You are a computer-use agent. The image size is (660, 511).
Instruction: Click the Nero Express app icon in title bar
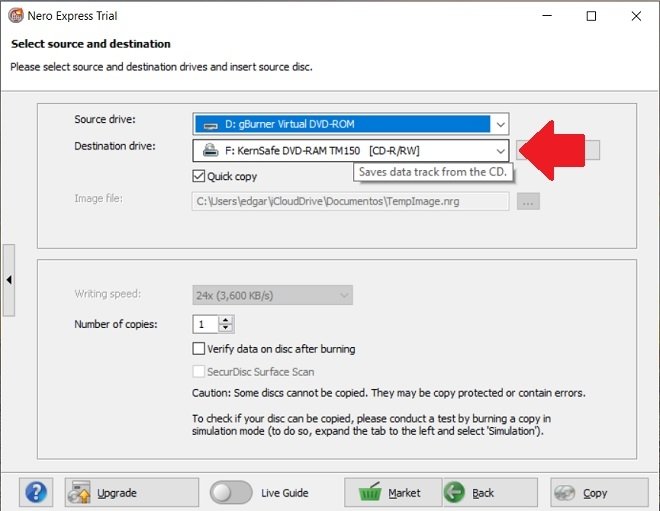click(16, 16)
